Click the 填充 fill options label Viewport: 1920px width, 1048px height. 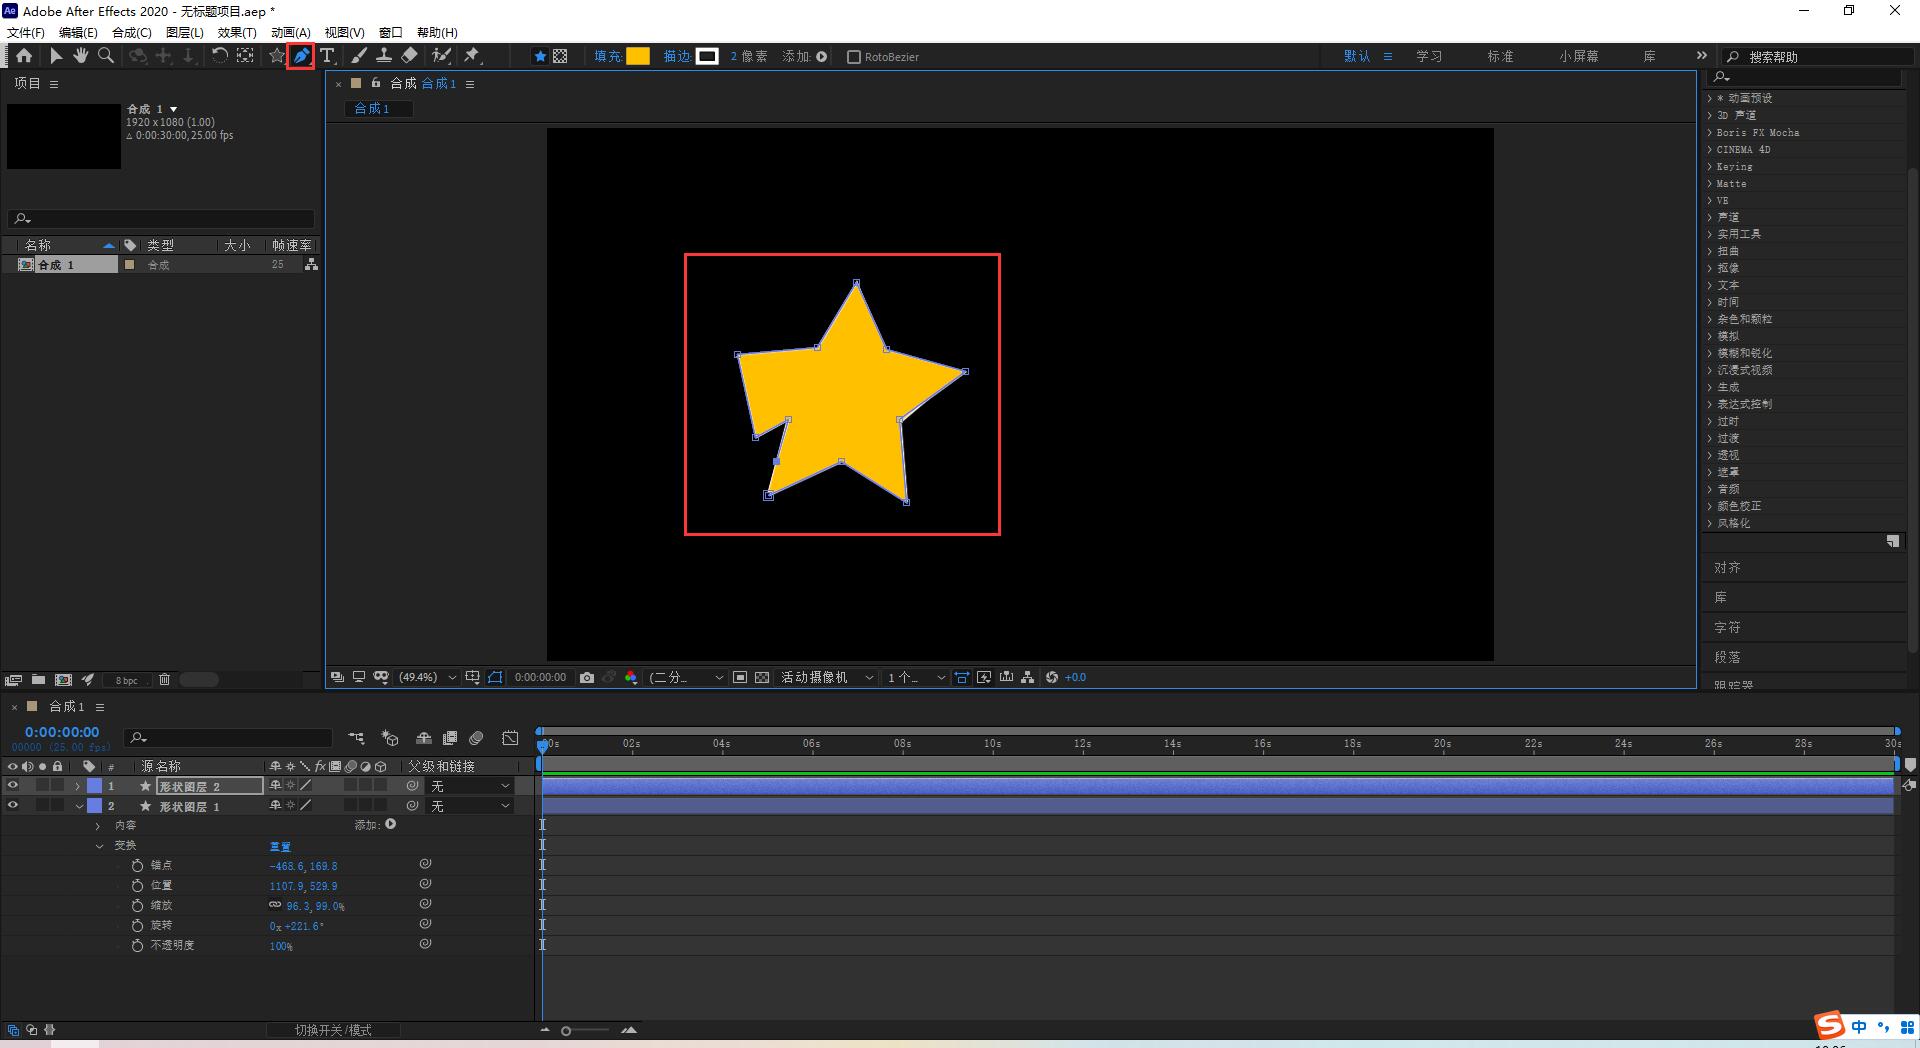point(607,57)
